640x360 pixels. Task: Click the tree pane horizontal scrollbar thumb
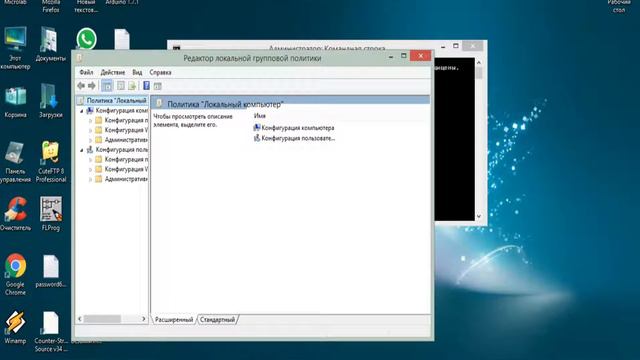pyautogui.click(x=102, y=319)
